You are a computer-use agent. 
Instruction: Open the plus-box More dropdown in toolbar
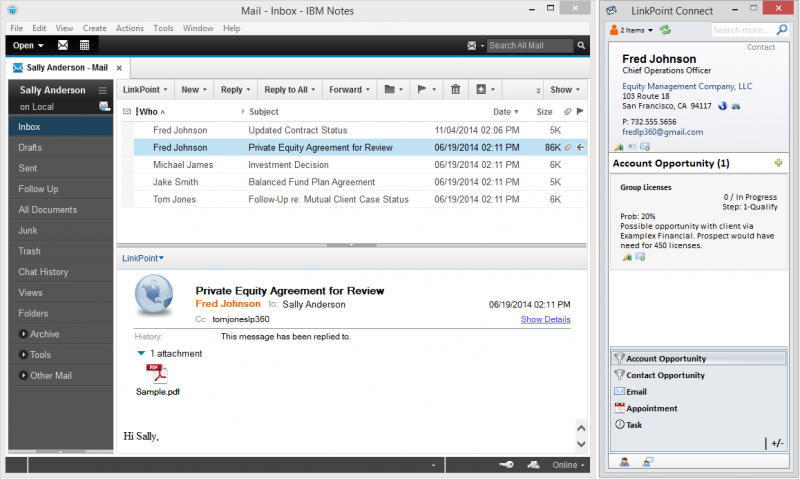coord(485,90)
